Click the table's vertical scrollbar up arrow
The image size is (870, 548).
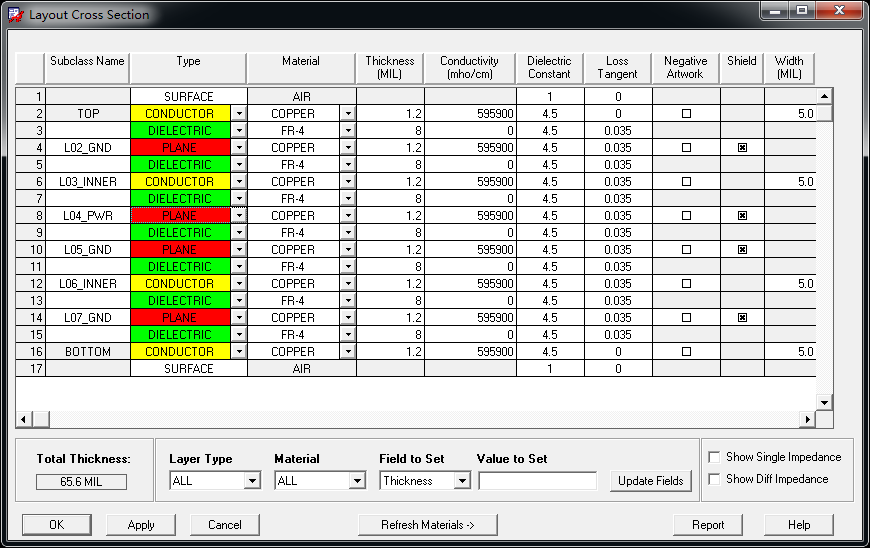click(825, 96)
